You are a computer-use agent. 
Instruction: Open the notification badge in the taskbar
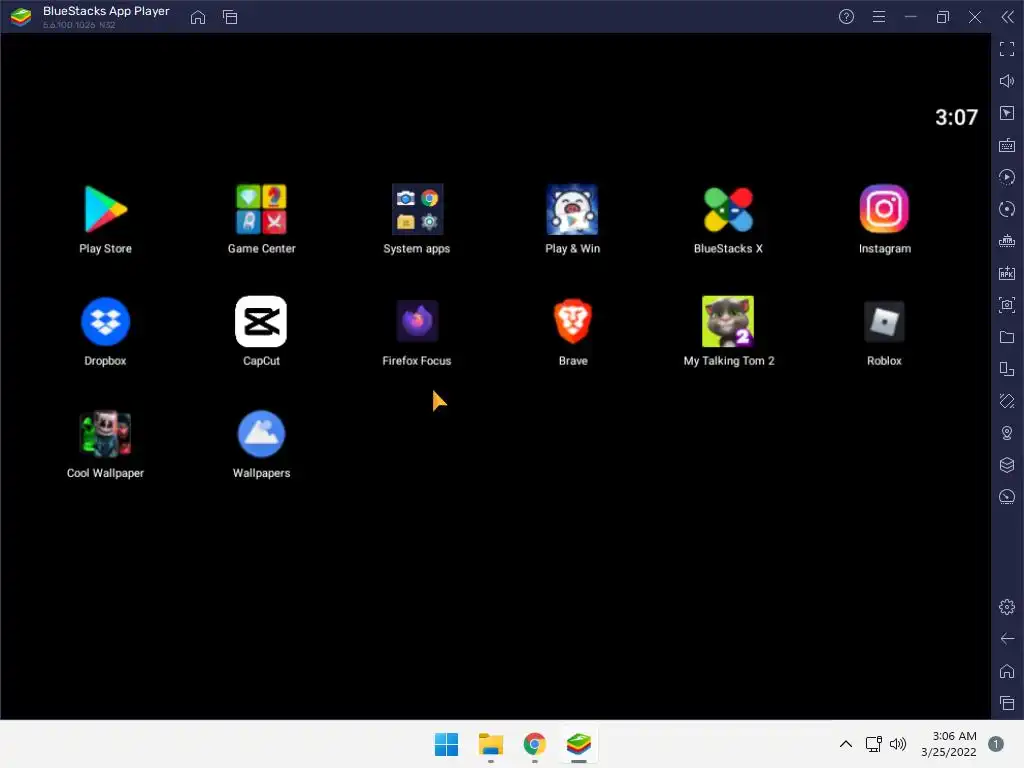point(996,744)
